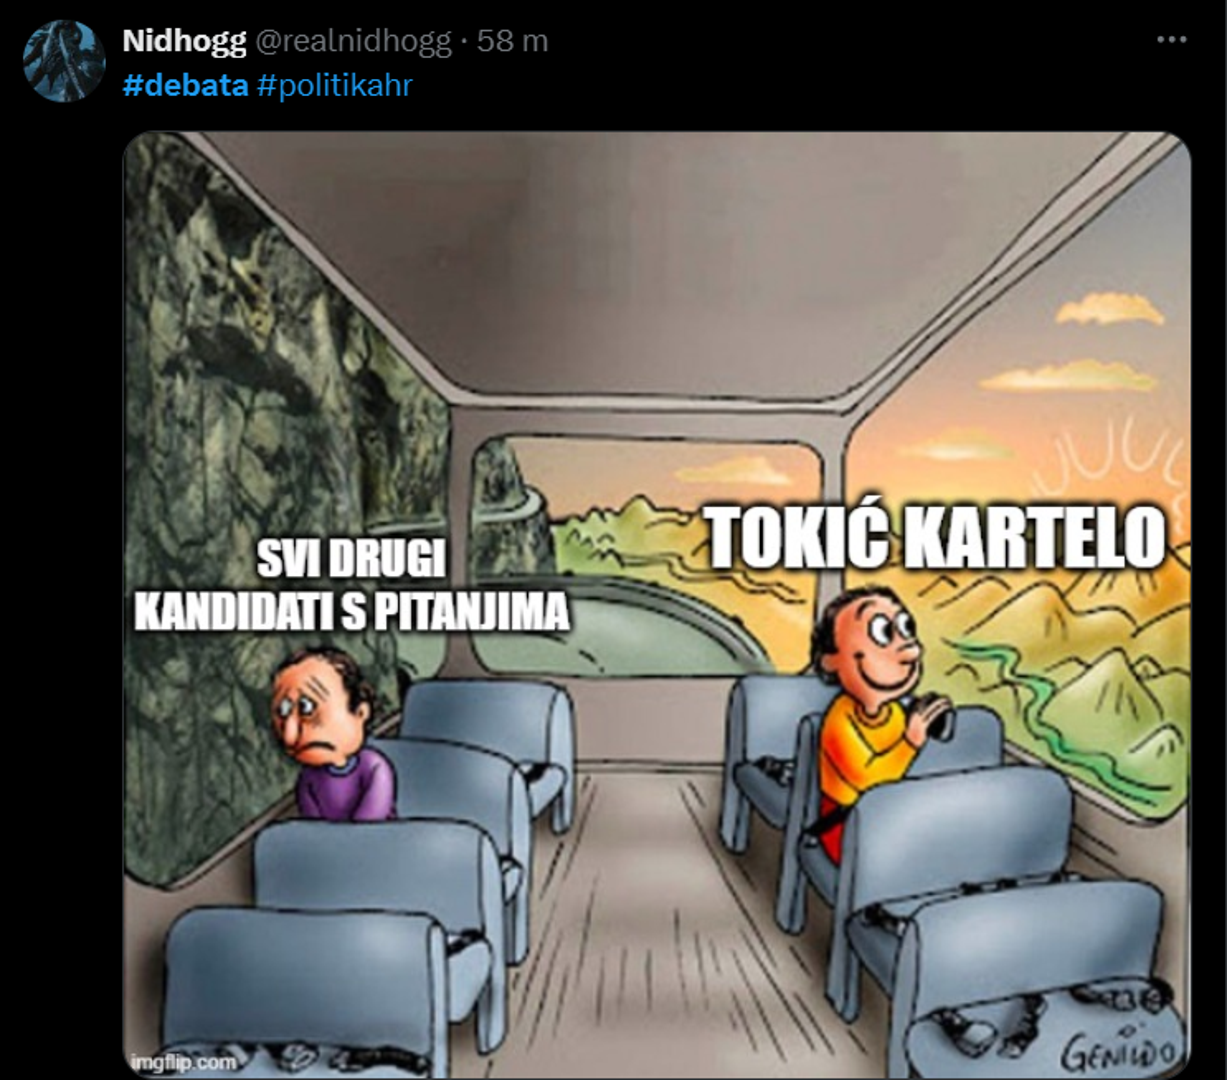
Task: Open the #debata hashtag
Action: pyautogui.click(x=185, y=85)
